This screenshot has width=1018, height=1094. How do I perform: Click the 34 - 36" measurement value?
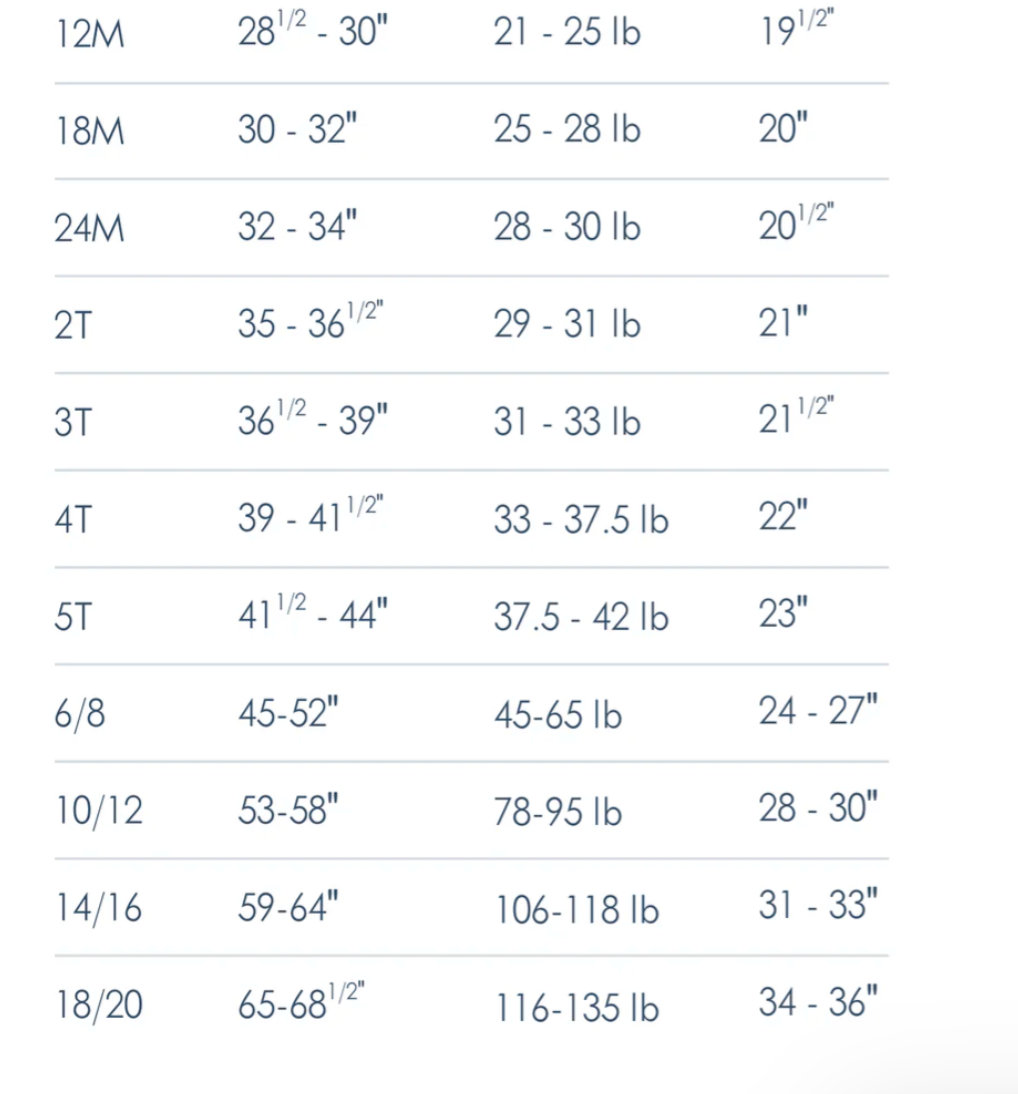click(x=818, y=1002)
